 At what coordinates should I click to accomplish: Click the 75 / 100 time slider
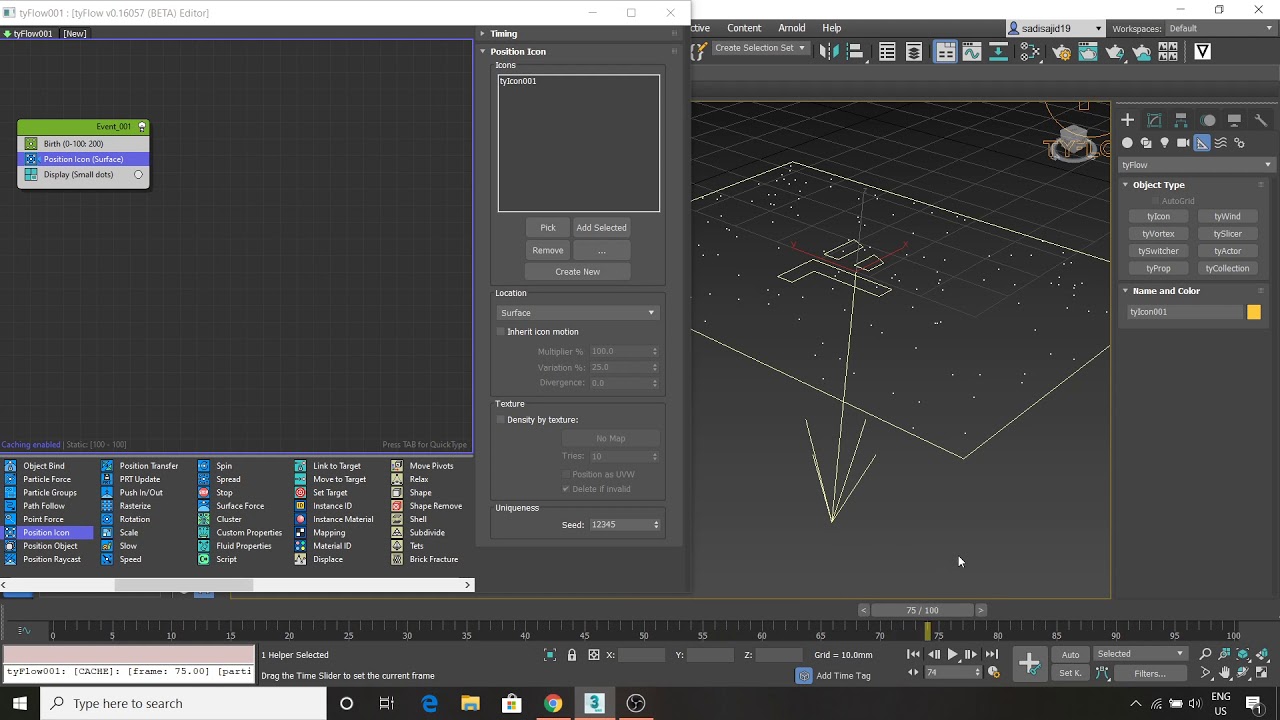coord(922,610)
